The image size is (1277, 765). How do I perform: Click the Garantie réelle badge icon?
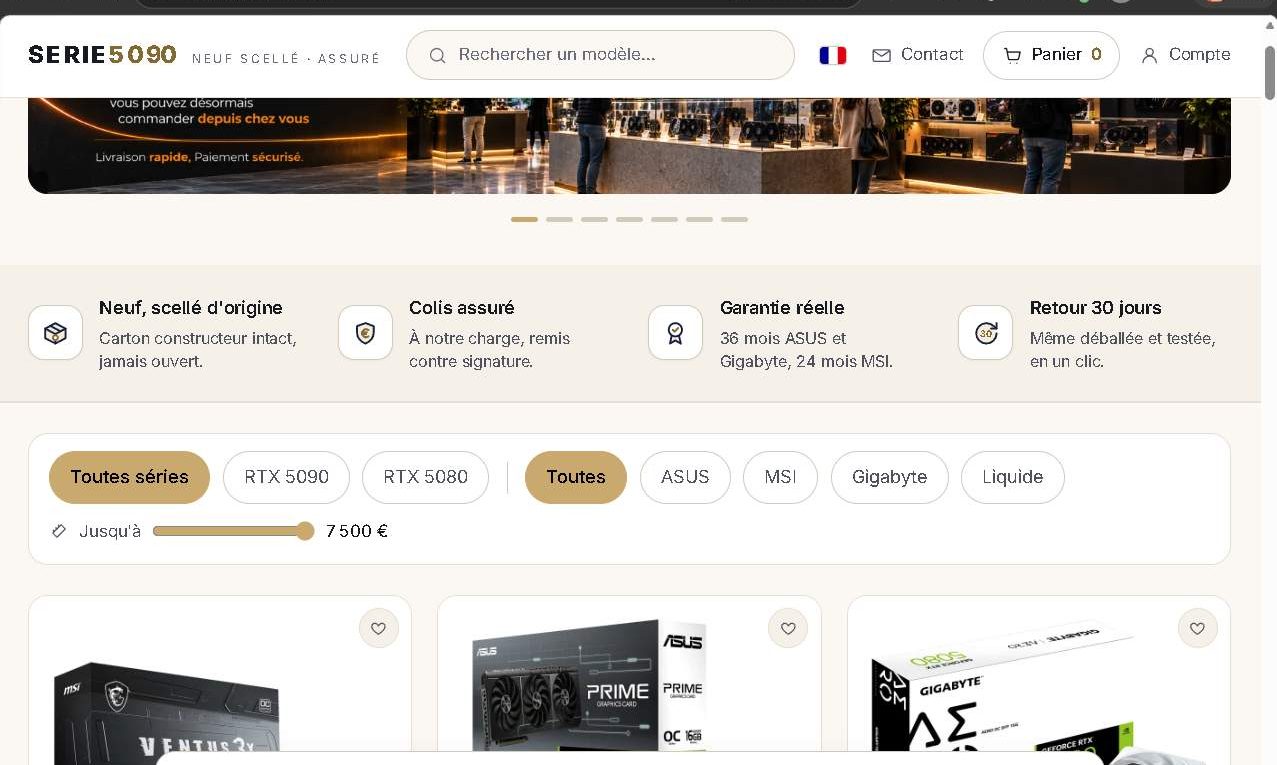tap(676, 333)
